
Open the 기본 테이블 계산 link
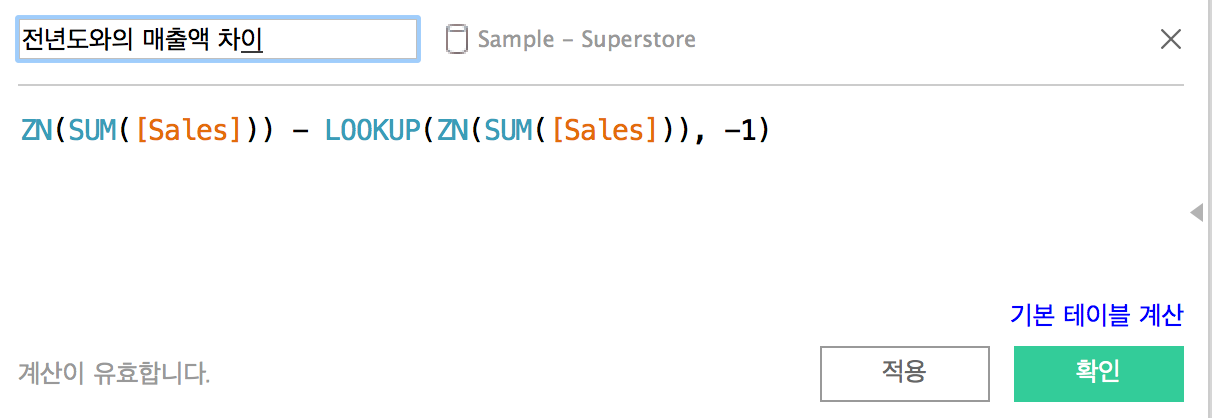coord(1097,315)
